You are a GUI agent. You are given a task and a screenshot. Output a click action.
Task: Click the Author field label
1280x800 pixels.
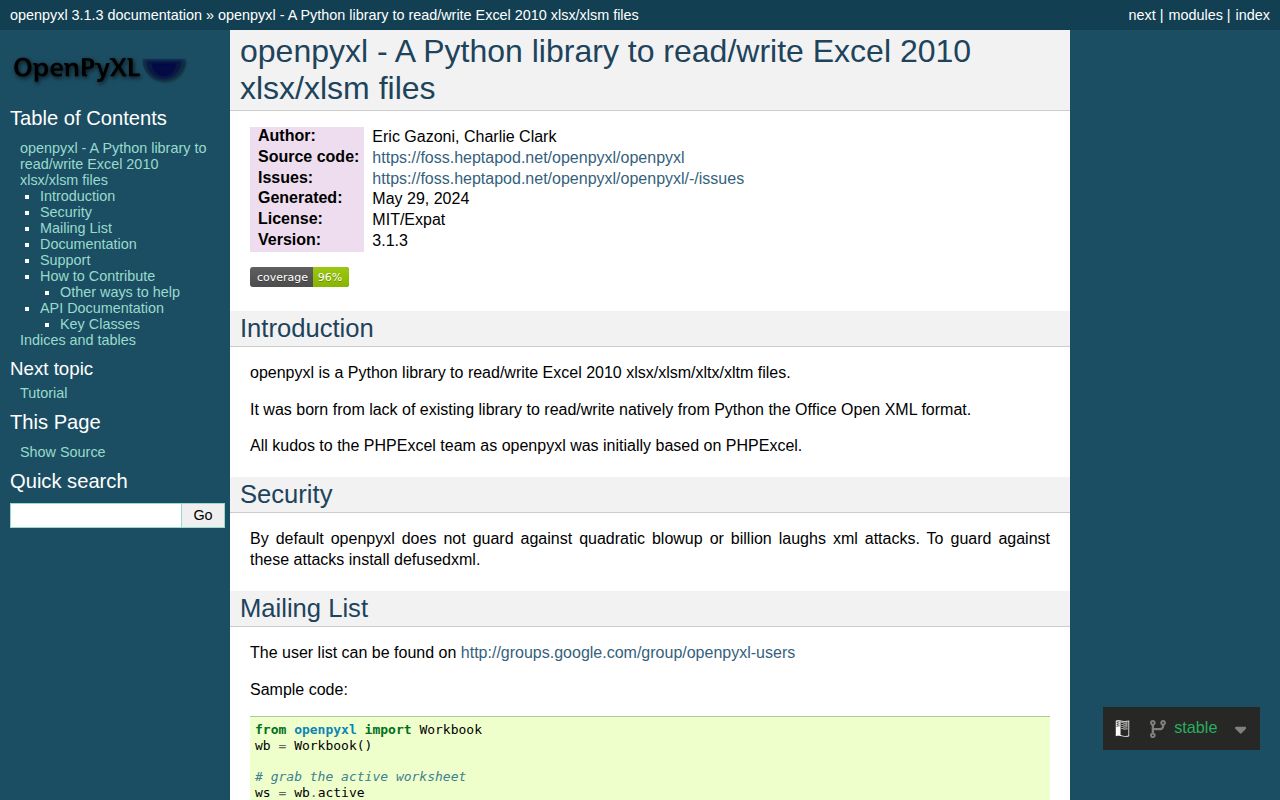[286, 135]
